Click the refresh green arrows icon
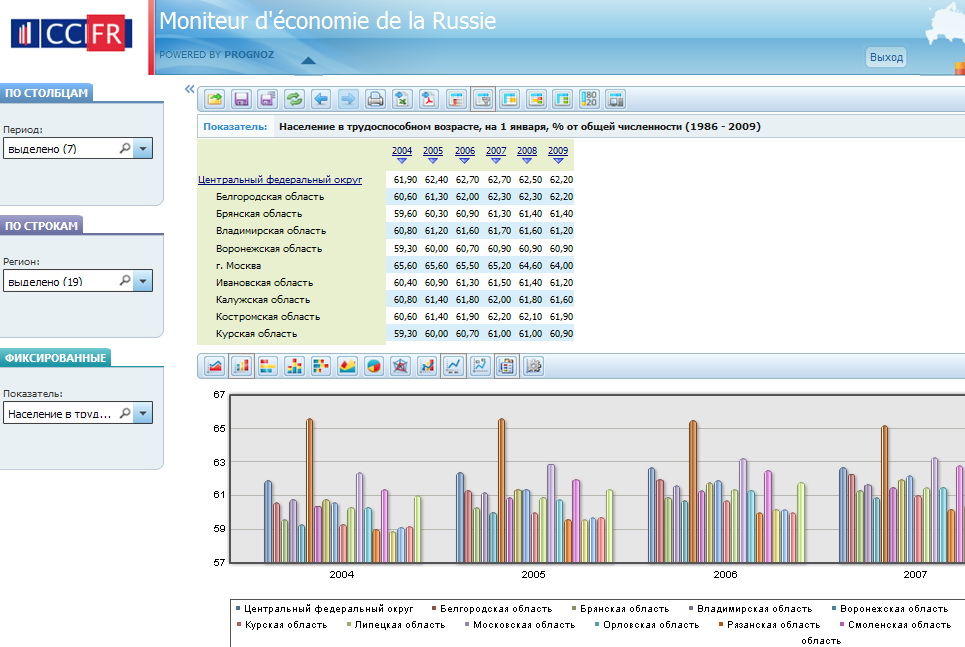This screenshot has width=965, height=647. [x=294, y=99]
